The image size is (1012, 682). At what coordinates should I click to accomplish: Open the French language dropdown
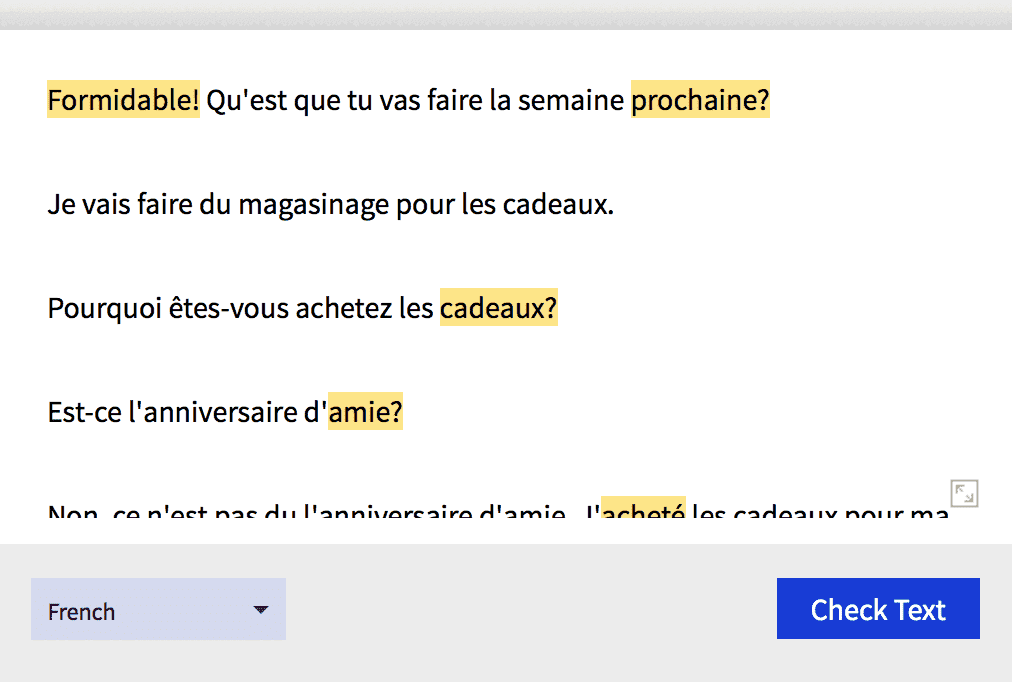(158, 610)
